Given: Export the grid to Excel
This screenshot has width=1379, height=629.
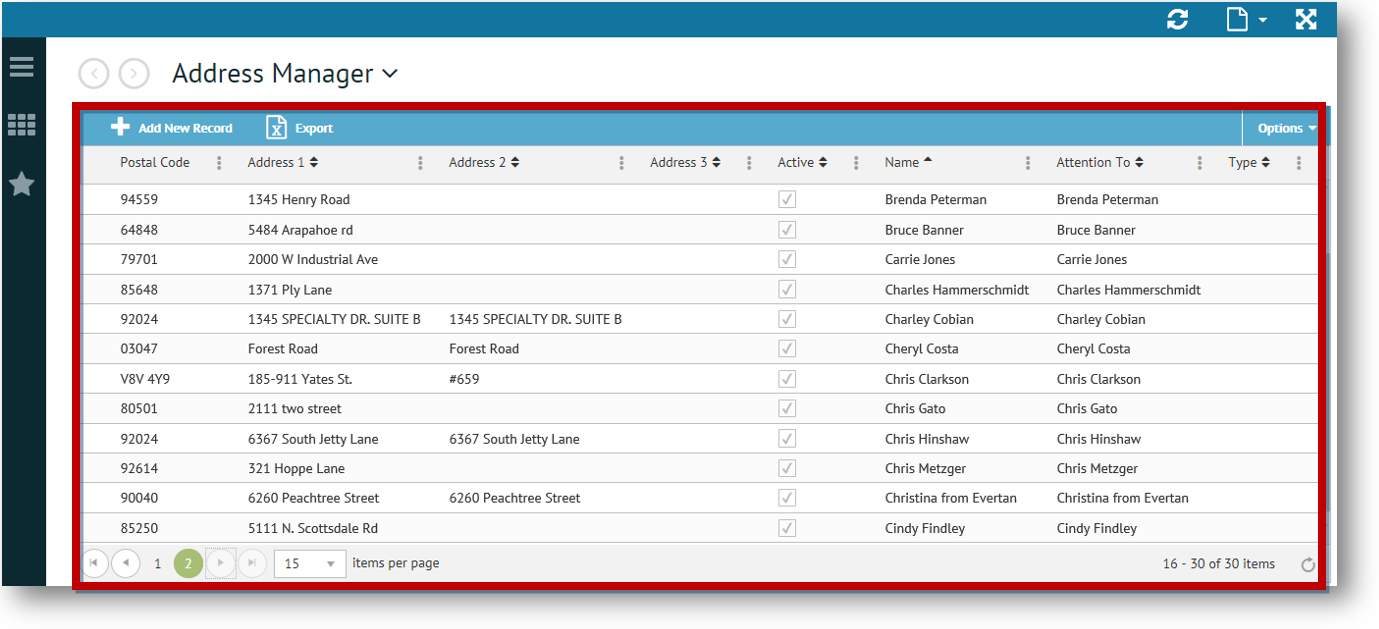Looking at the screenshot, I should coord(299,128).
